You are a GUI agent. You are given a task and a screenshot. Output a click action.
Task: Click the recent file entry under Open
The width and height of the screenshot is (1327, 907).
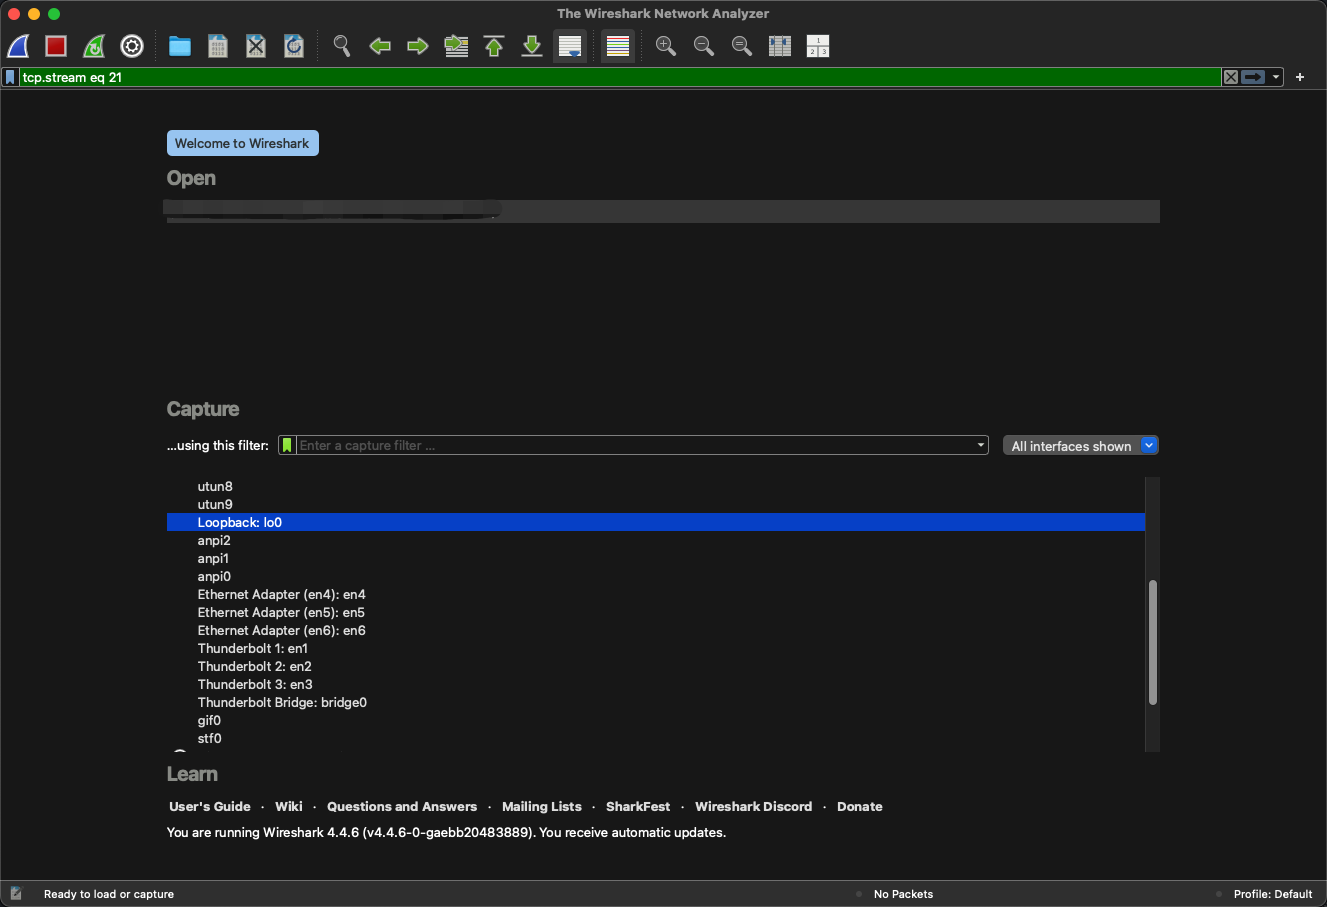tap(663, 210)
